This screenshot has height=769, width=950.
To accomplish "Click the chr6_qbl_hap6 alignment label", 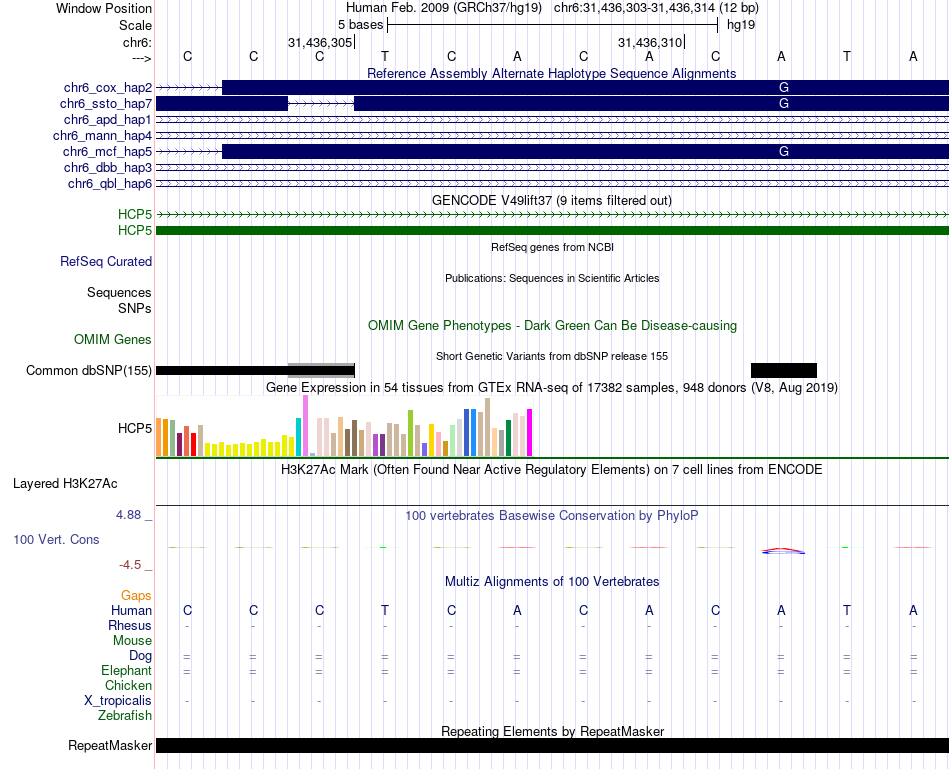I will [x=110, y=184].
